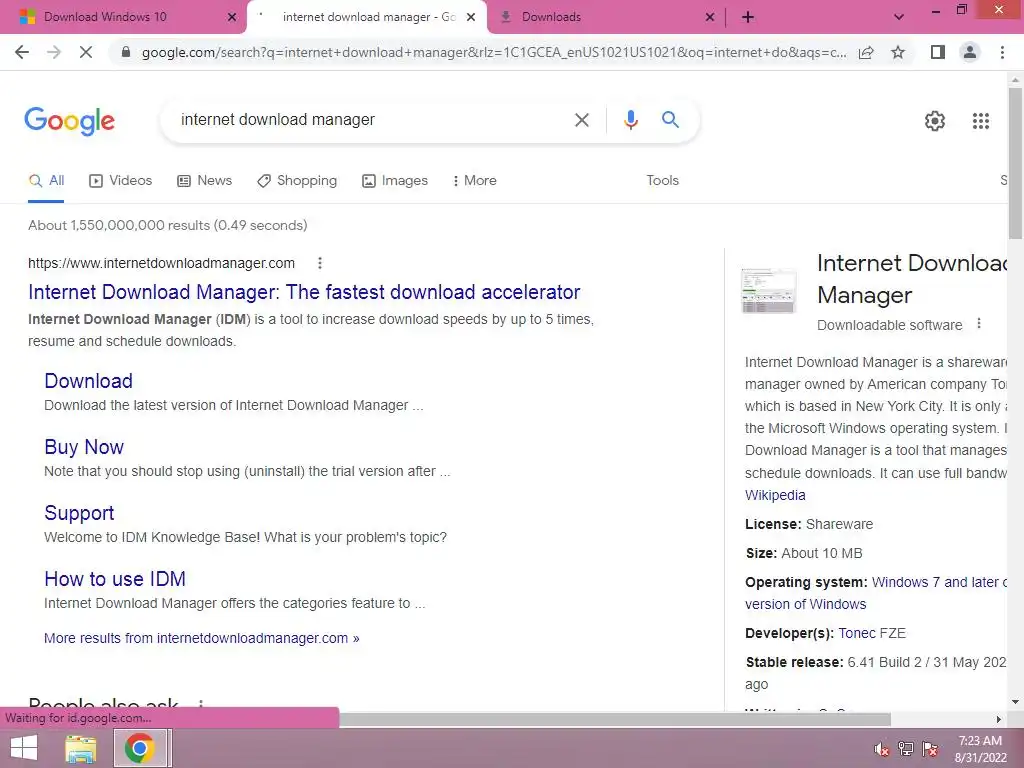Open the Google apps grid
1024x768 pixels.
click(980, 121)
